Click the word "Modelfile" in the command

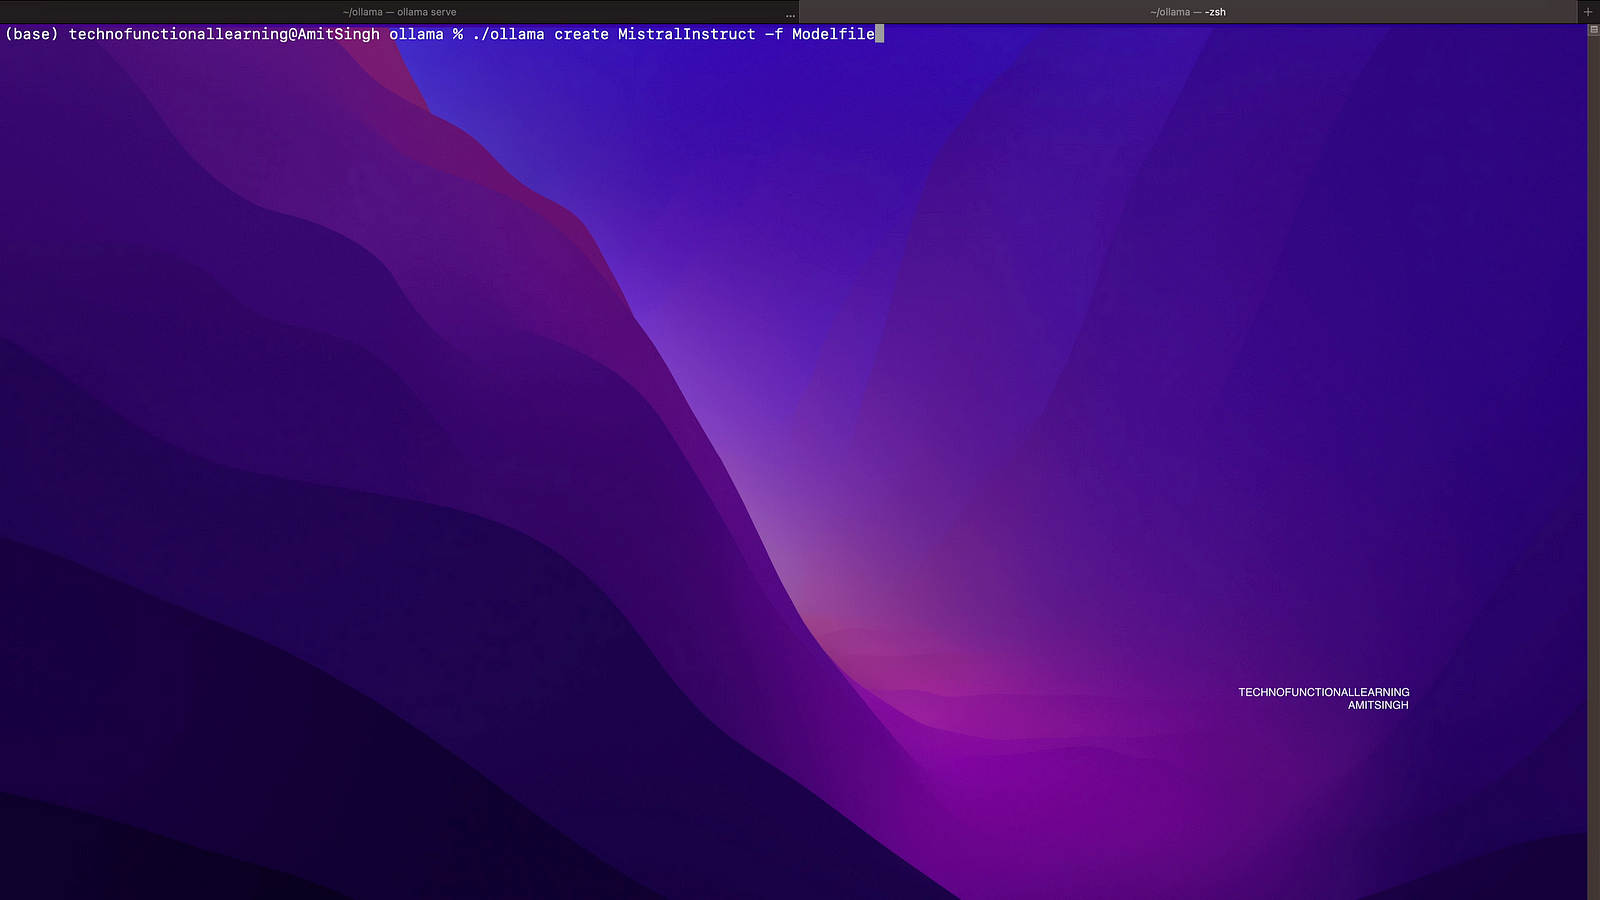pyautogui.click(x=833, y=34)
